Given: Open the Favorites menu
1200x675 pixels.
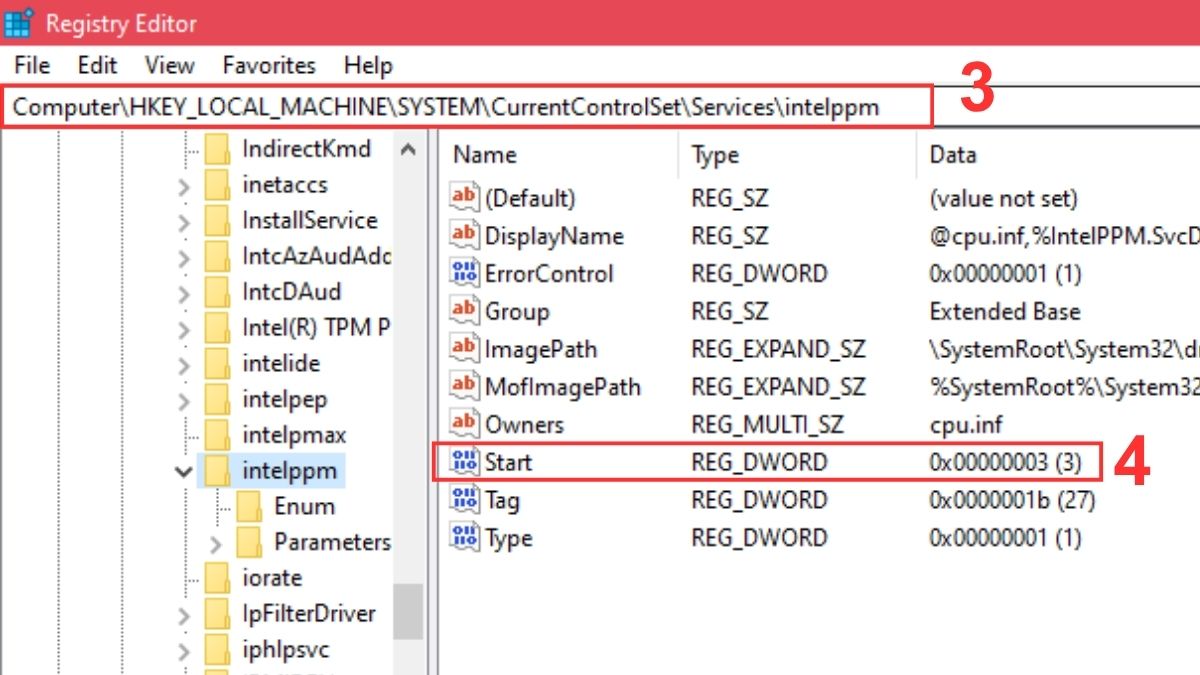Looking at the screenshot, I should point(269,66).
